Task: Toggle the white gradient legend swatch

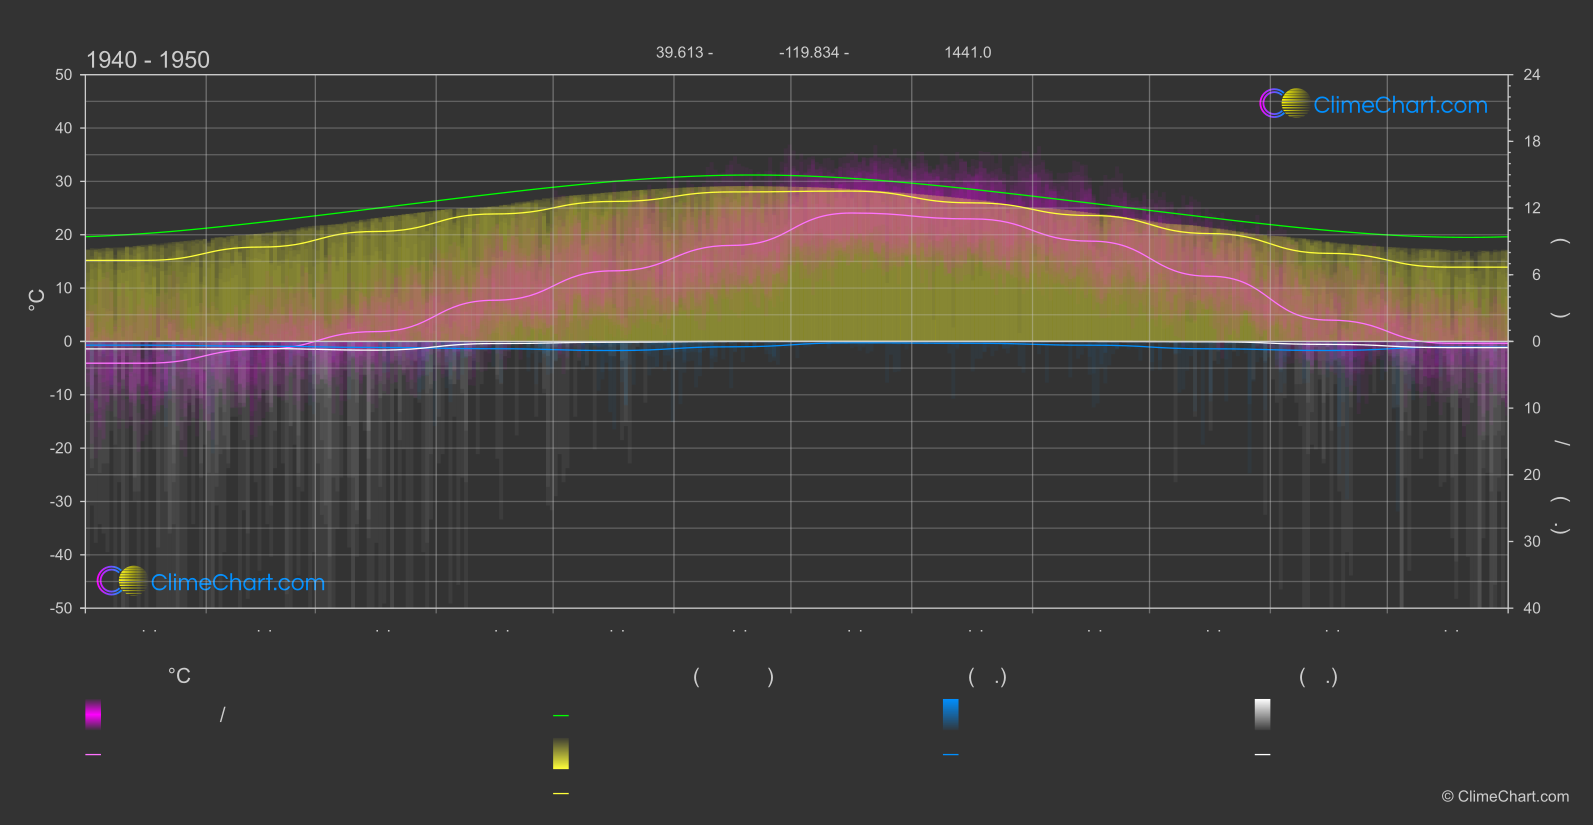Action: tap(1263, 714)
